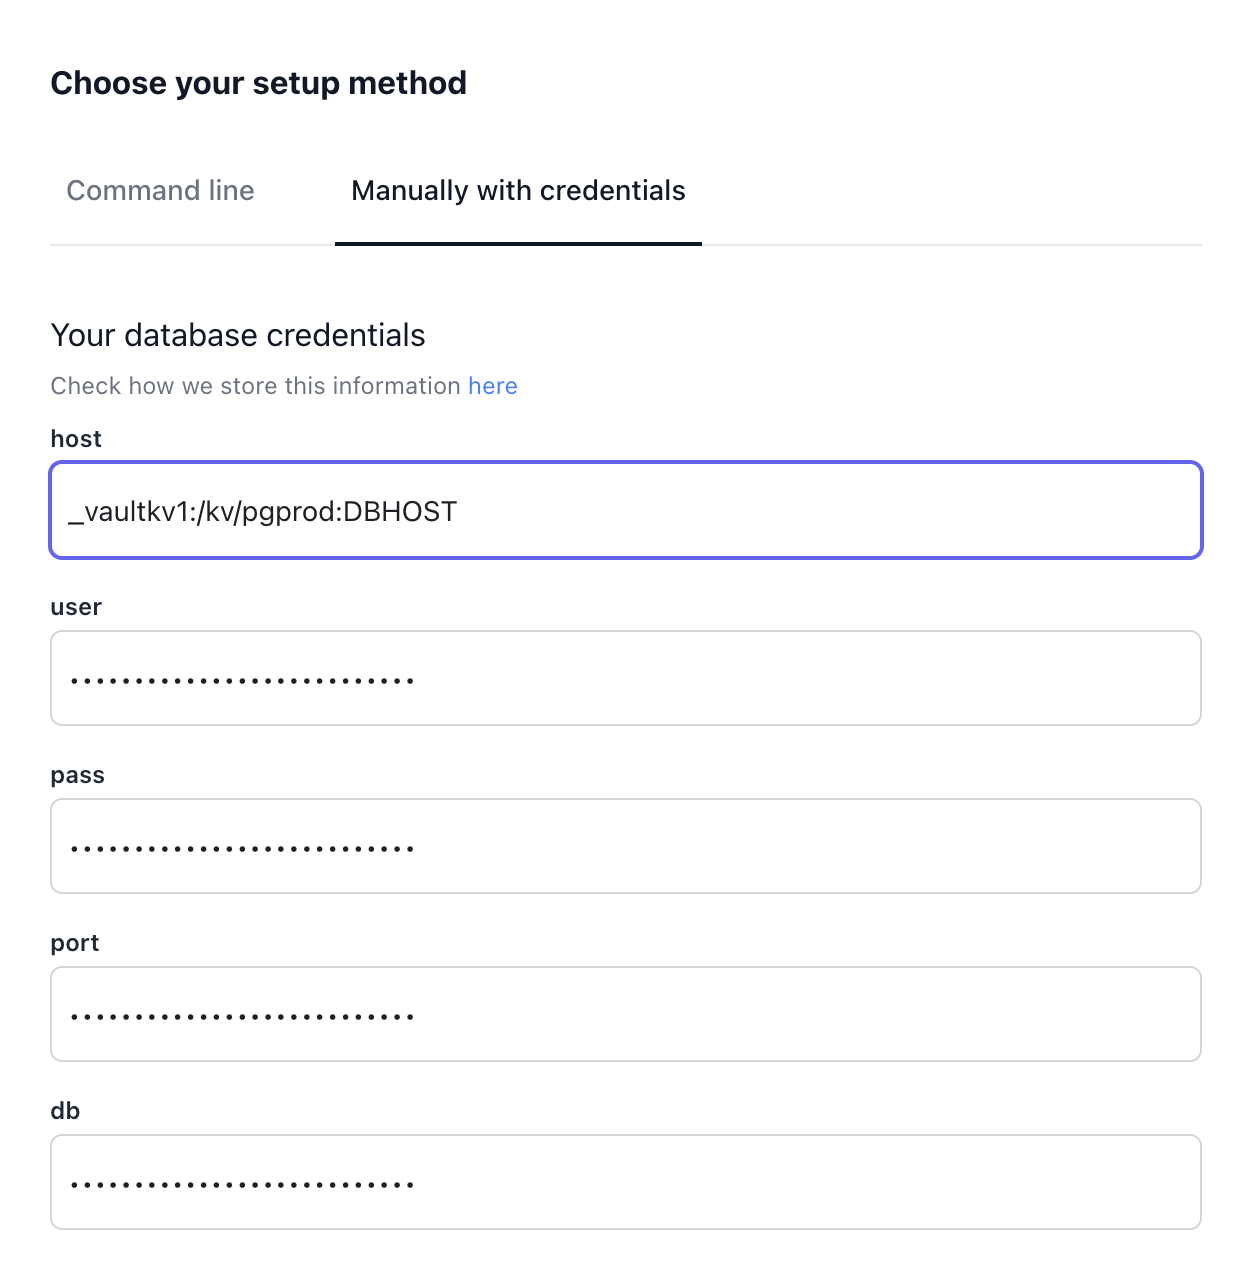Click the 'Check how we store' helper text

255,386
